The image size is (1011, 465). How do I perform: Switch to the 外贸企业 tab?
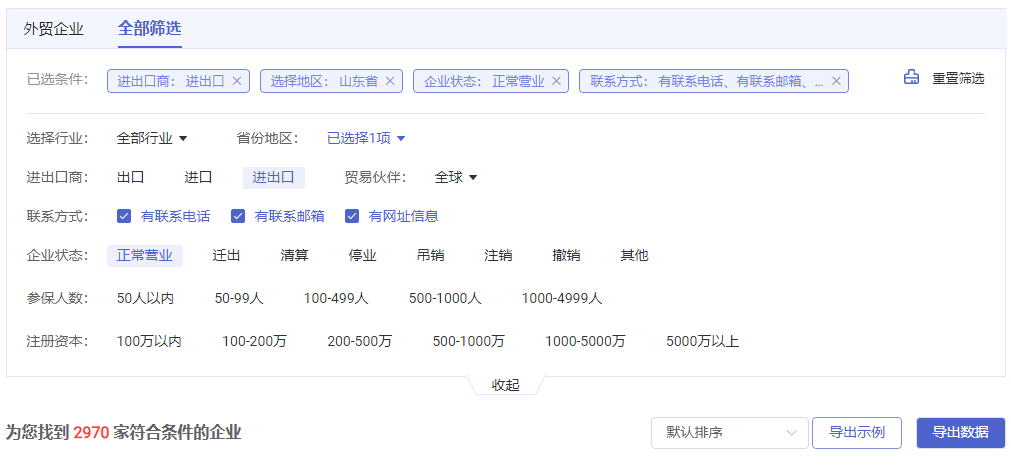(54, 28)
